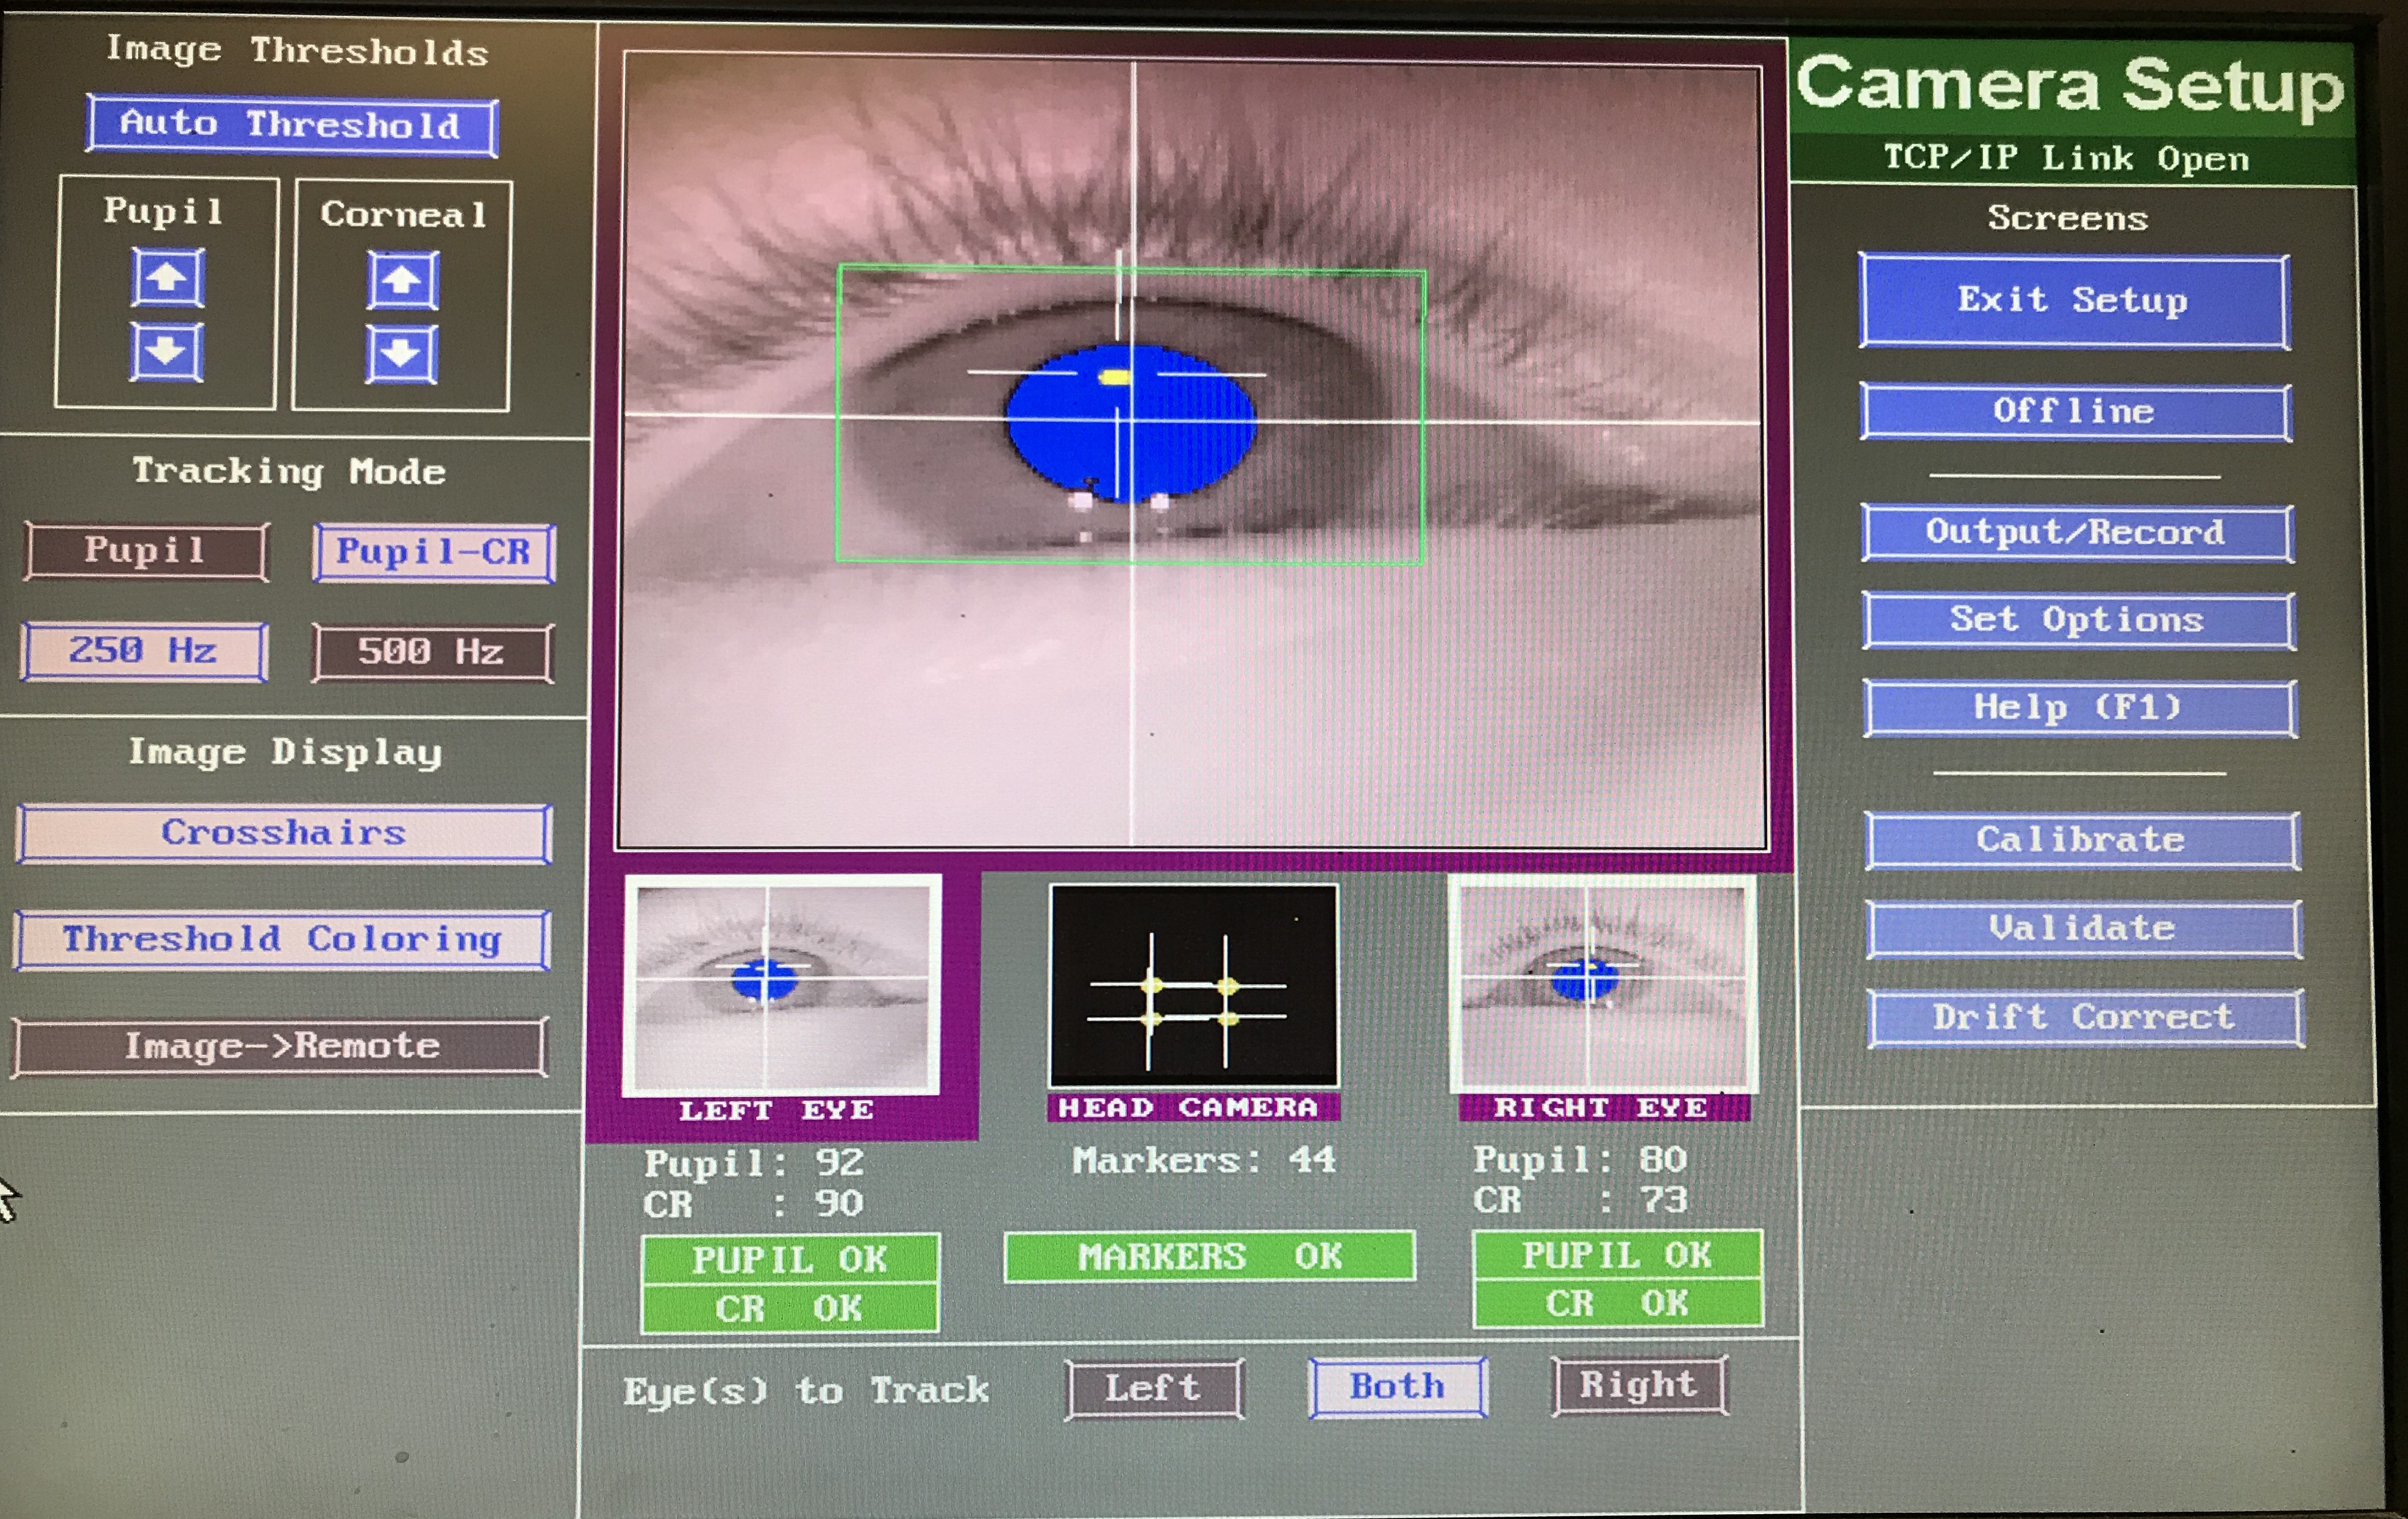Select the Right Eye camera thumbnail
2408x1519 pixels.
coord(1603,985)
